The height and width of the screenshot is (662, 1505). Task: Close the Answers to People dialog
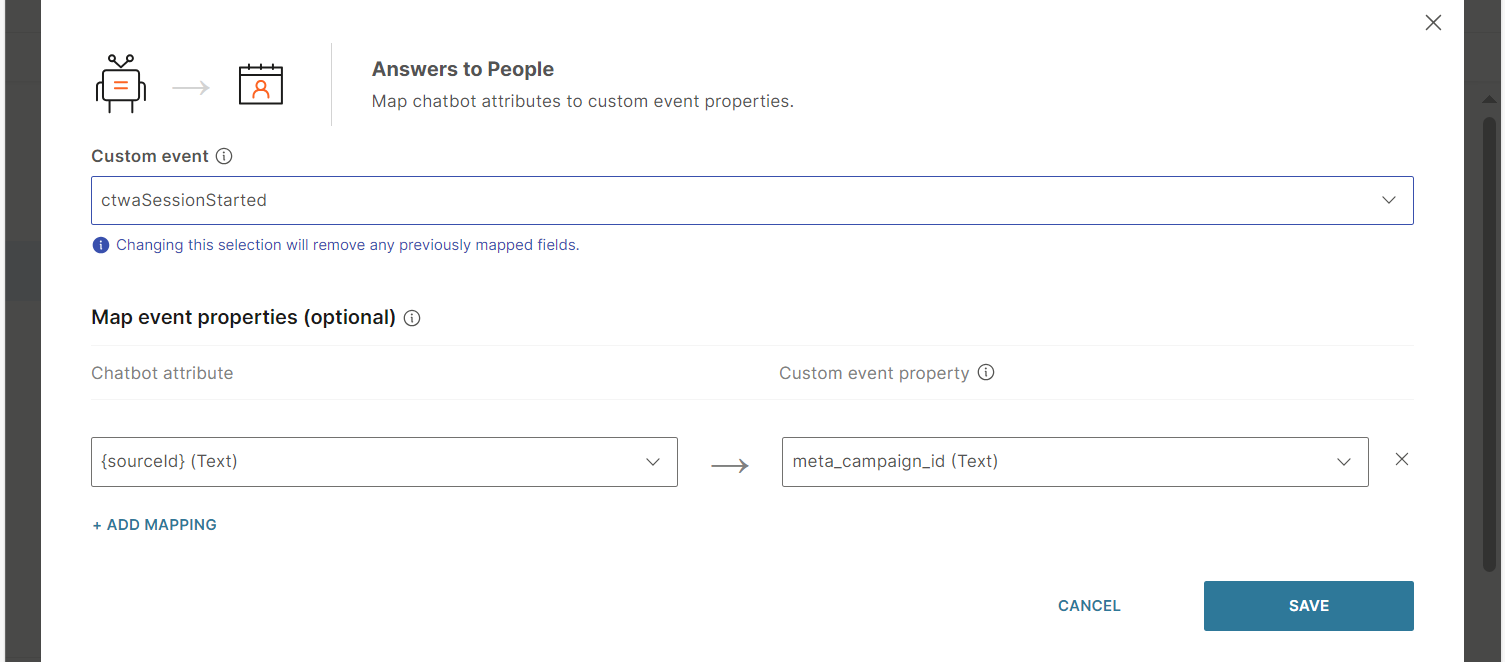(x=1433, y=23)
